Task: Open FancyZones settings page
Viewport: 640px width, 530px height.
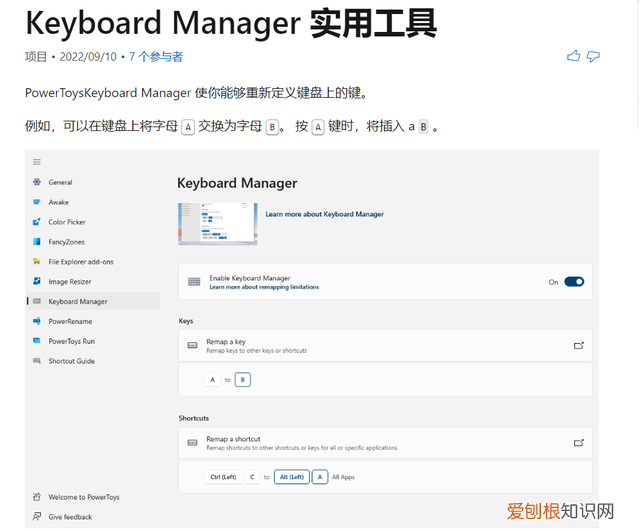Action: (x=67, y=242)
